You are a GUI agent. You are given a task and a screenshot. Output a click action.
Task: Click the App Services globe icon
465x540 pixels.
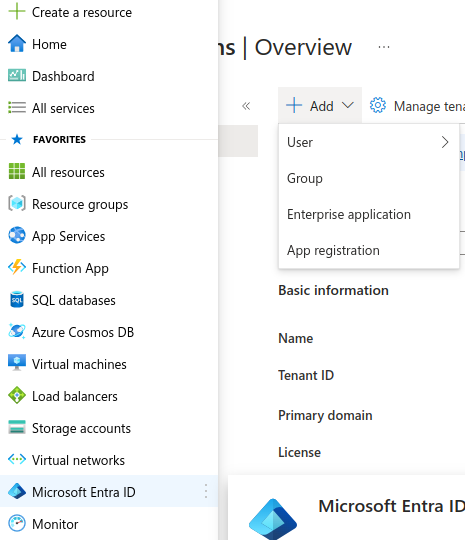coord(17,236)
